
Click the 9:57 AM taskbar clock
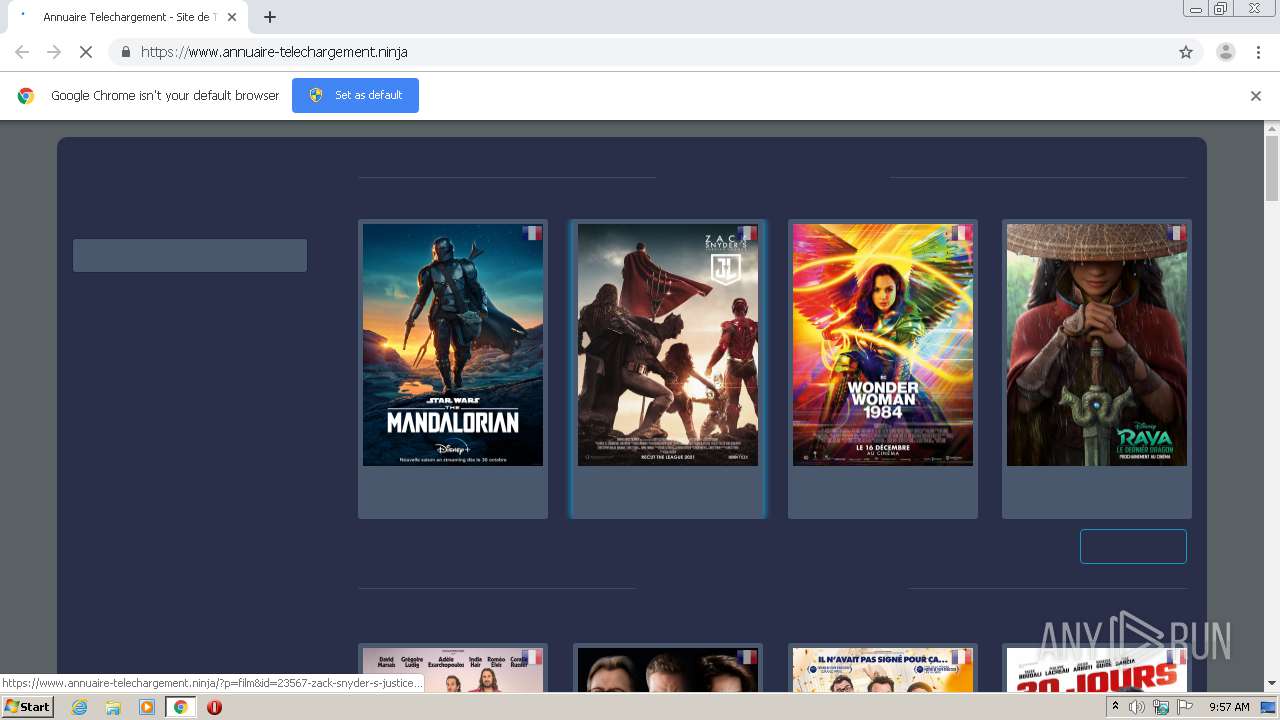(1229, 707)
